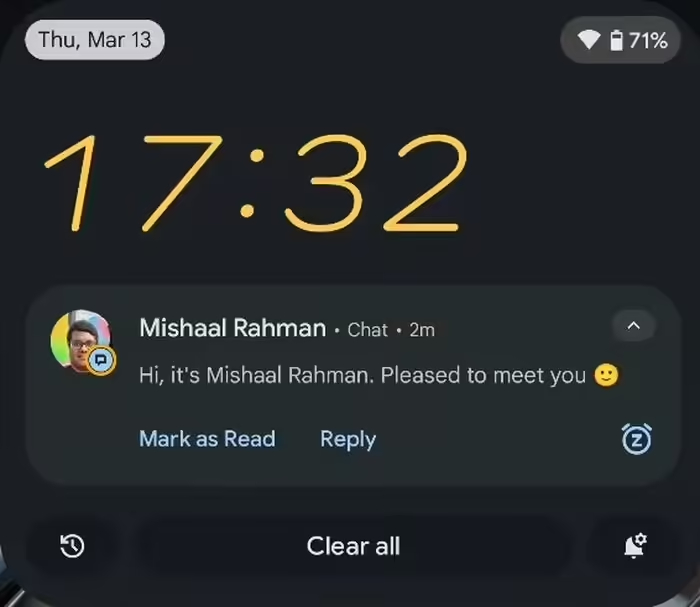Viewport: 700px width, 607px height.
Task: Collapse the Mishaal Rahman notification
Action: pyautogui.click(x=634, y=325)
